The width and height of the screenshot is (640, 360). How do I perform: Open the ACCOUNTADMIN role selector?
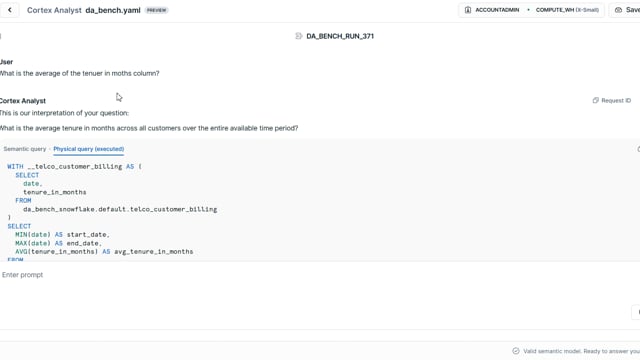coord(492,10)
